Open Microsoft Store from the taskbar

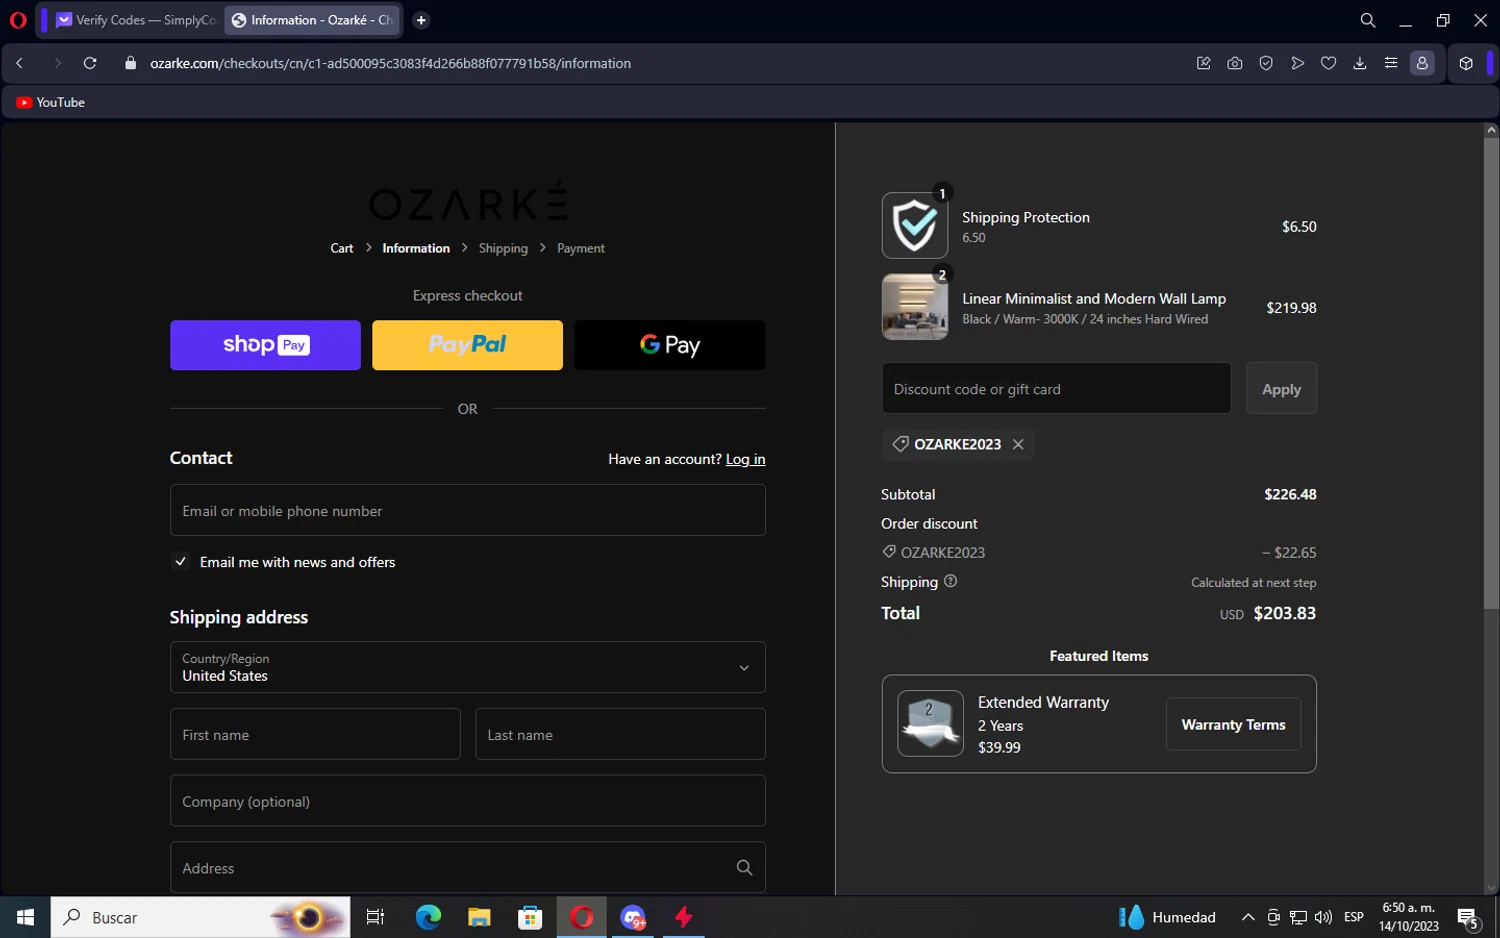530,917
